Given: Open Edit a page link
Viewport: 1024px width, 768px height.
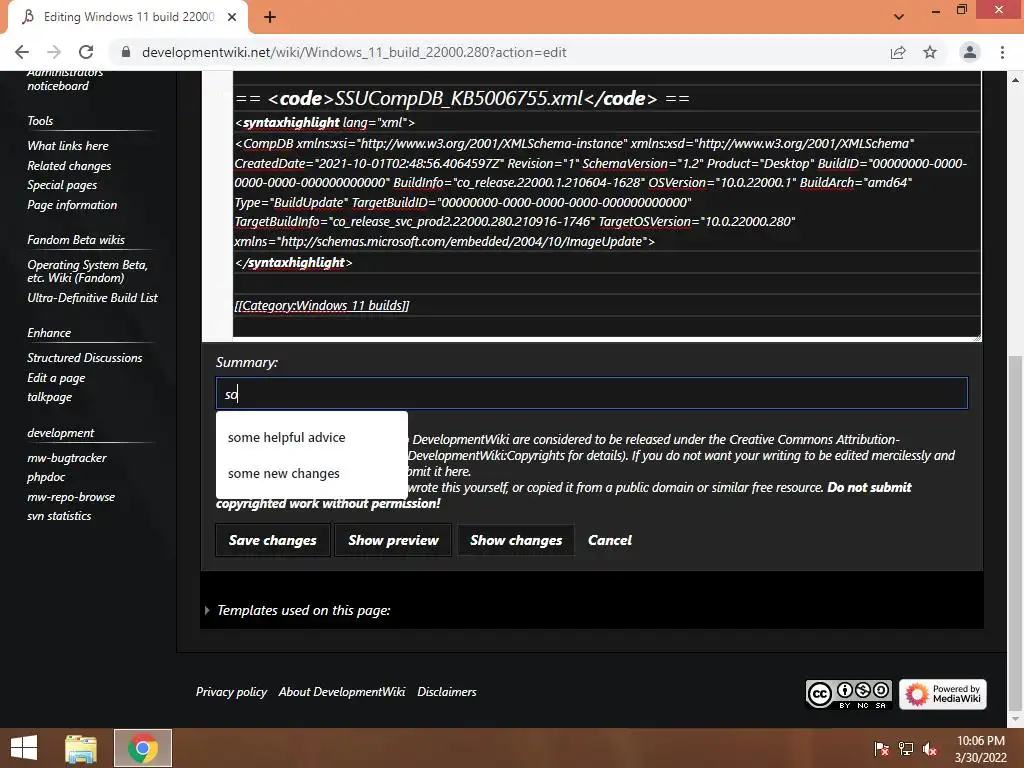Looking at the screenshot, I should tap(56, 377).
